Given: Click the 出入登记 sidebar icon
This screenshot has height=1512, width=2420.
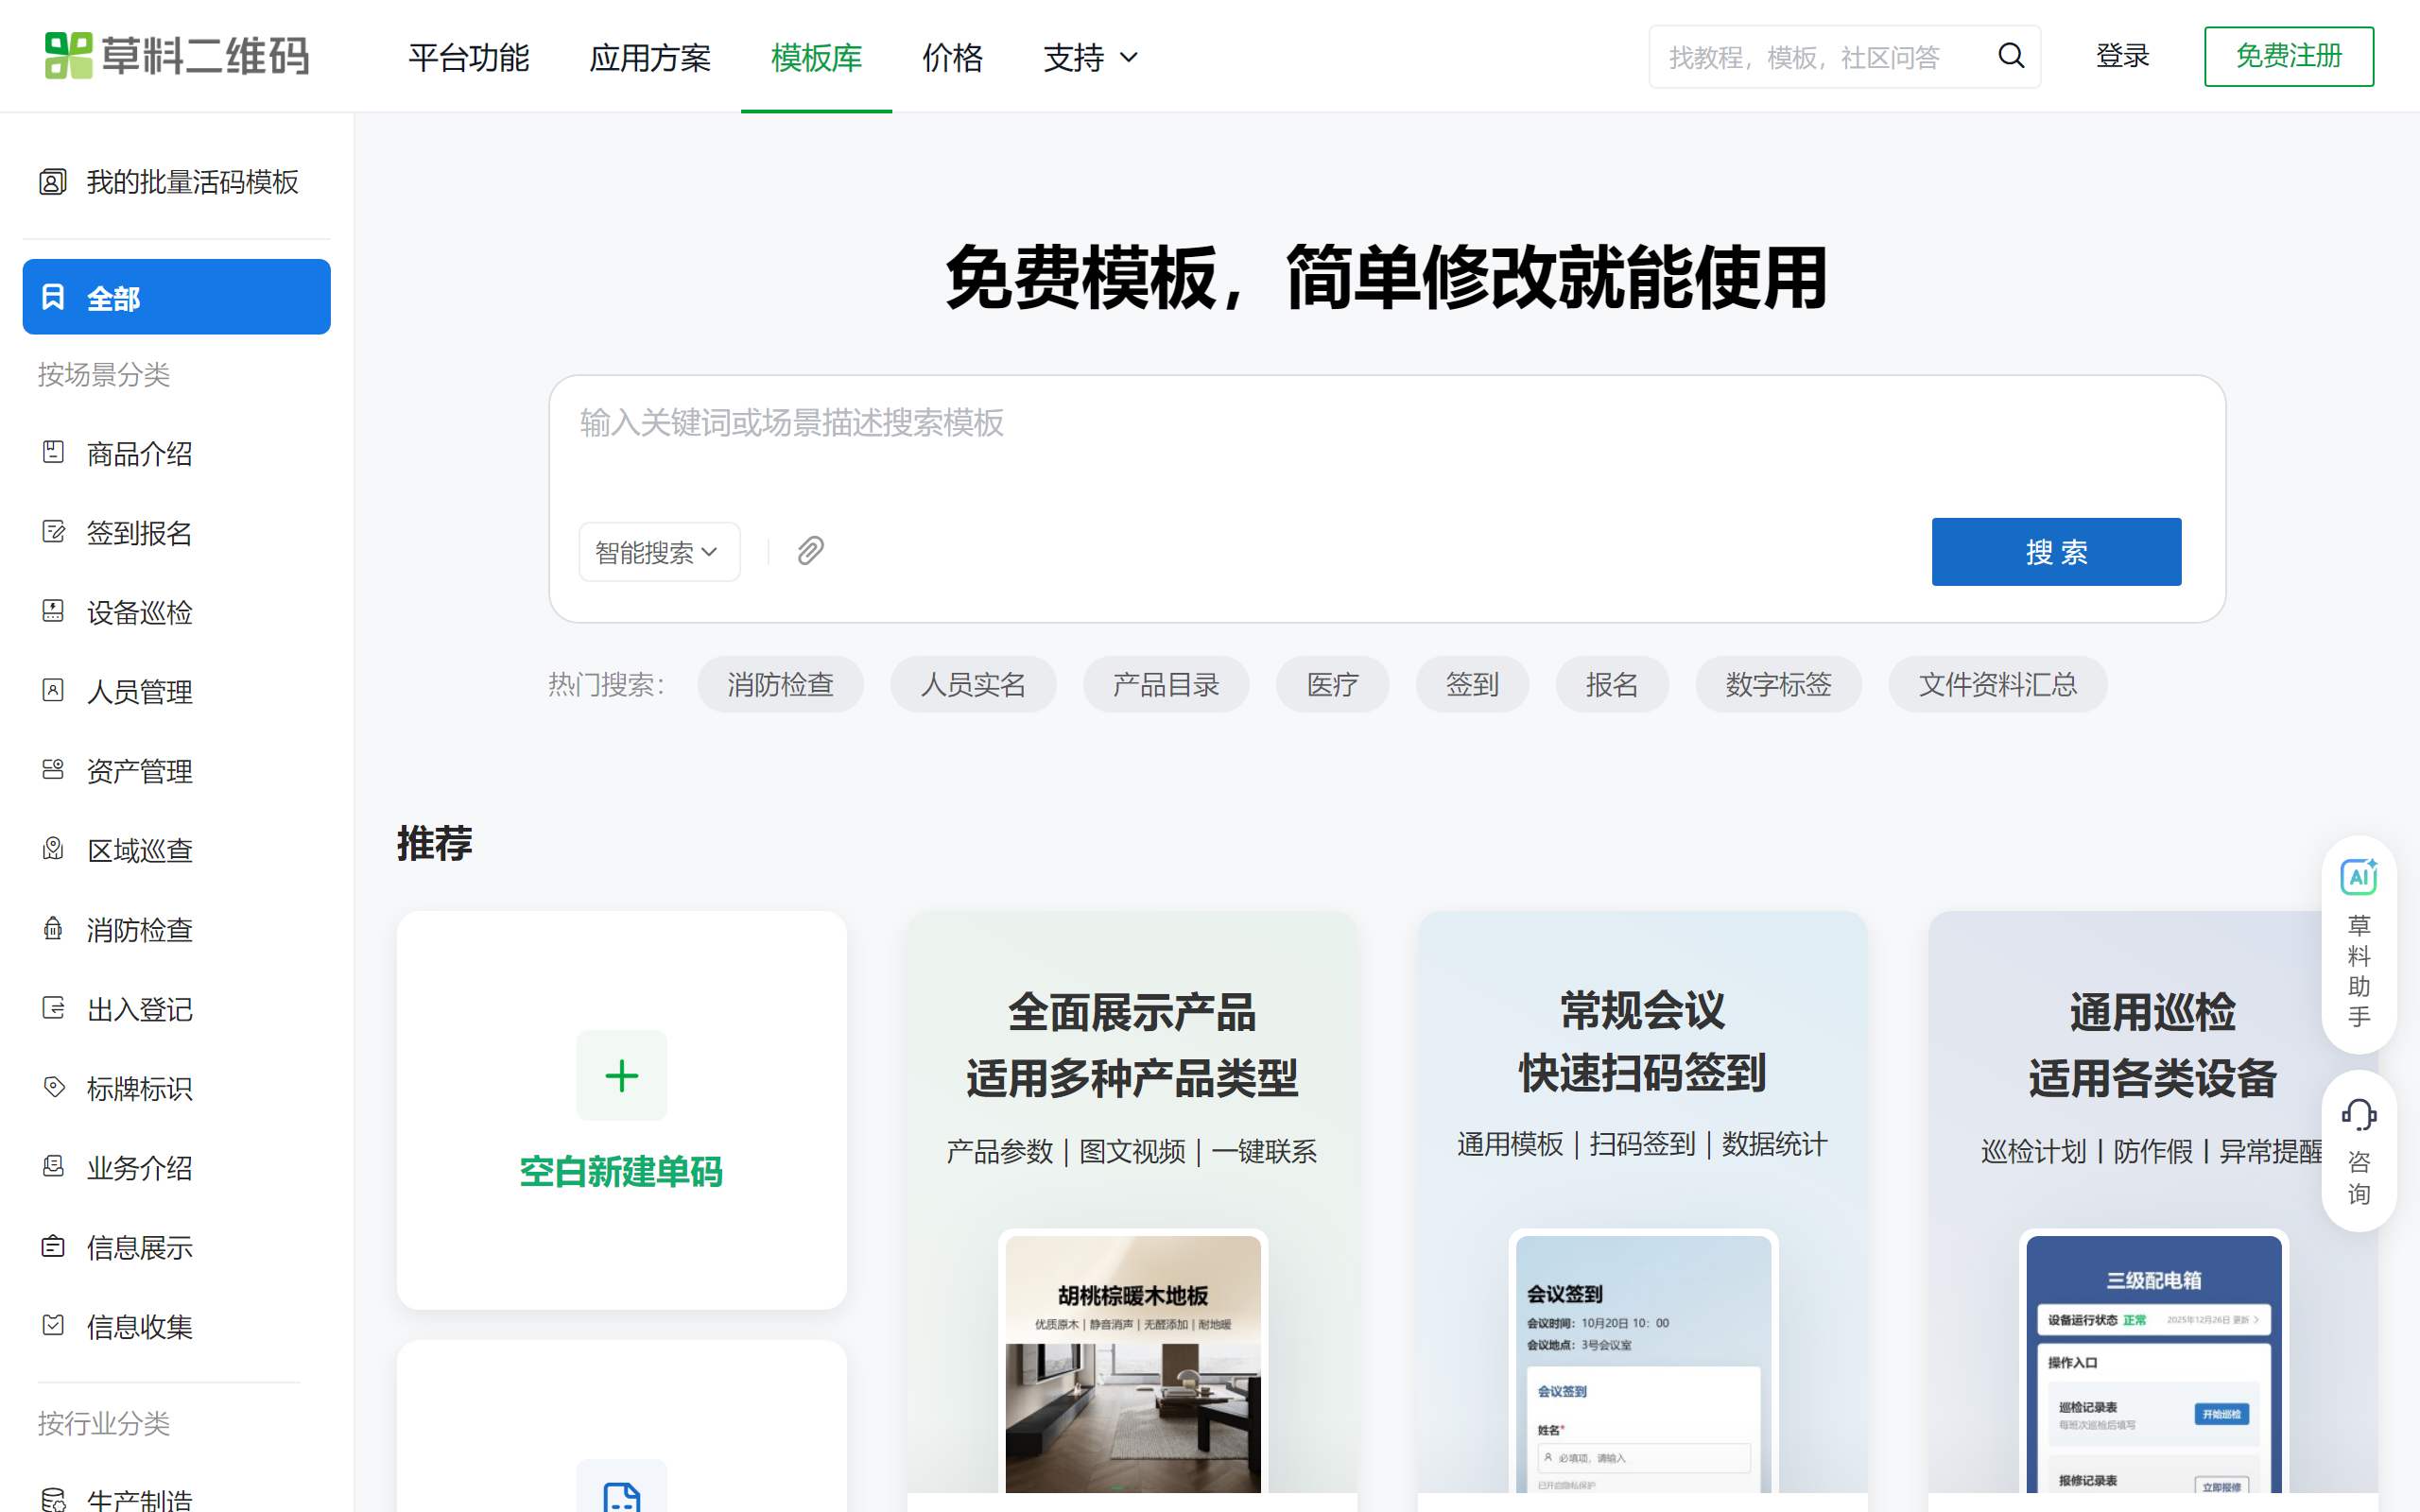Looking at the screenshot, I should 53,1008.
